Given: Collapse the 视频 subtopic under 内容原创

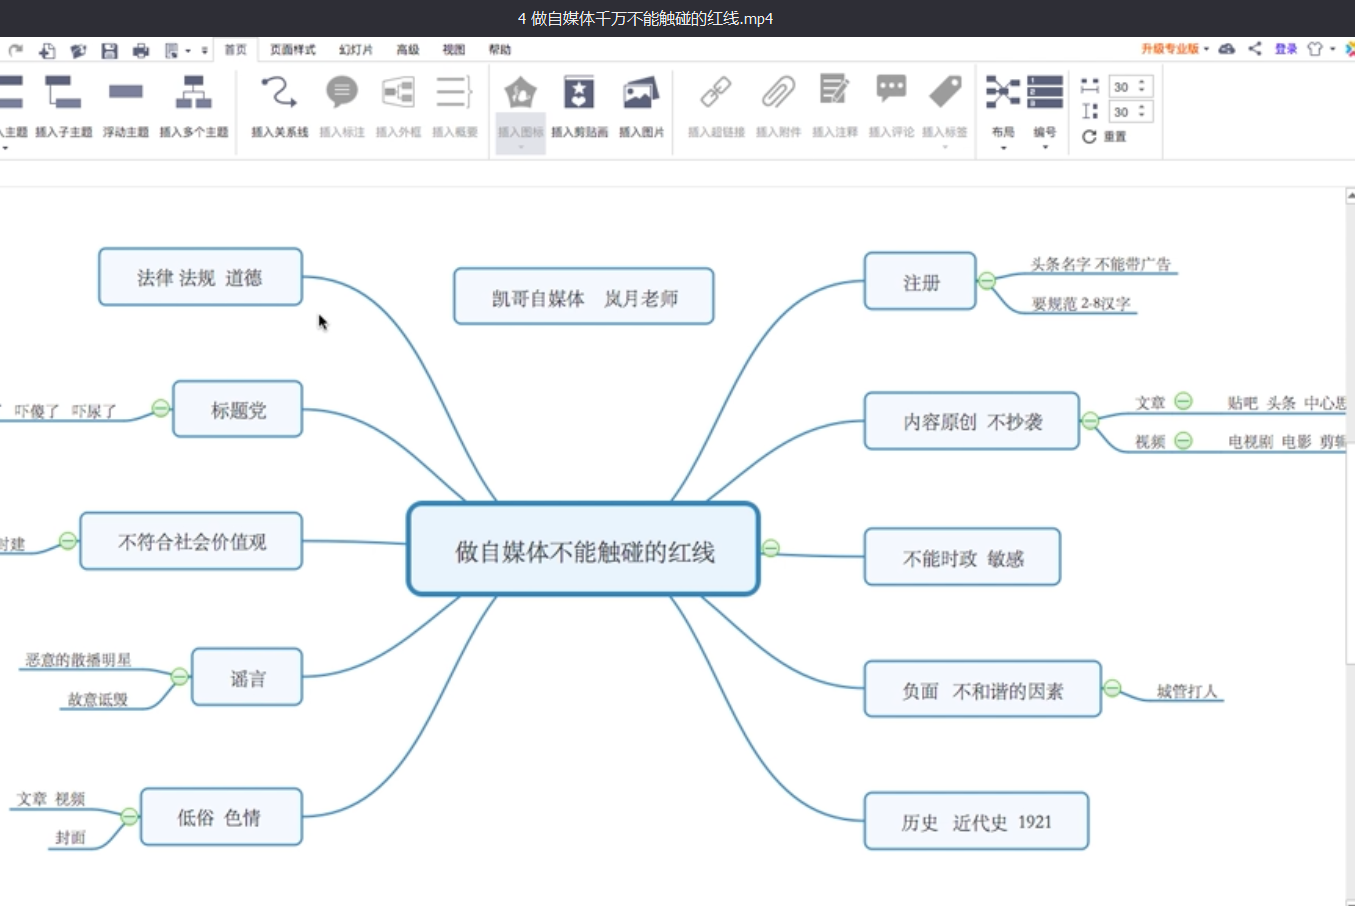Looking at the screenshot, I should click(x=1183, y=440).
